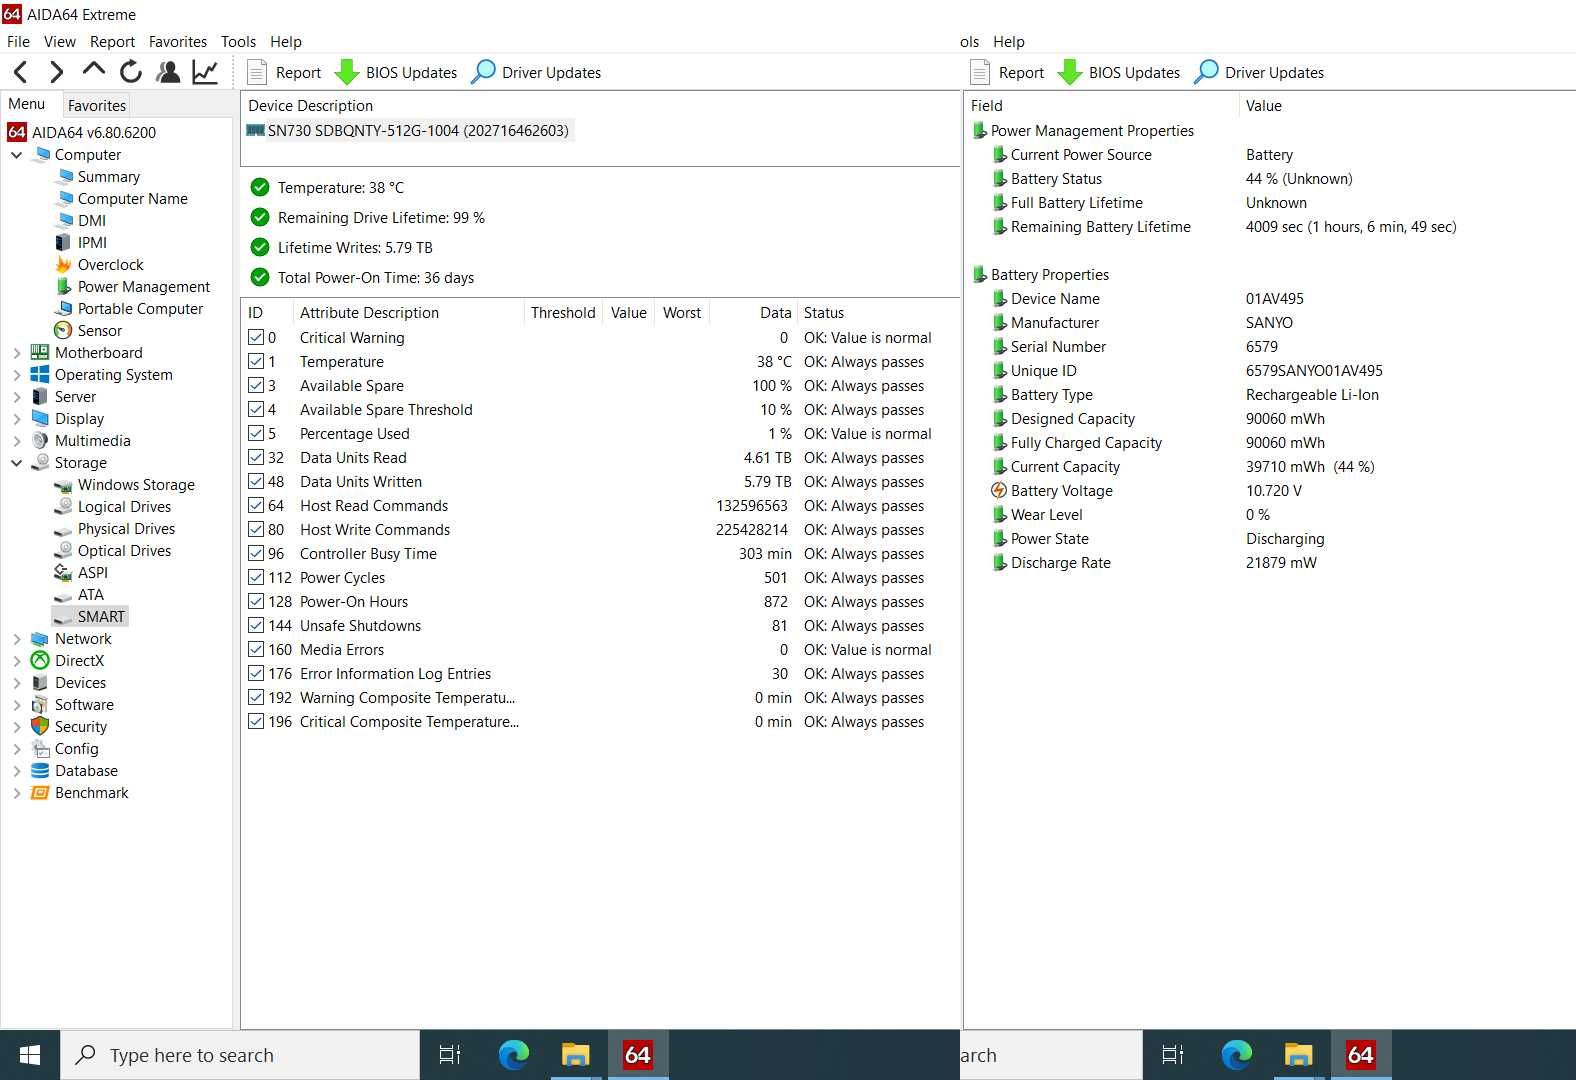Screen dimensions: 1576x1080
Task: Select the Summary tree icon
Action: [63, 176]
